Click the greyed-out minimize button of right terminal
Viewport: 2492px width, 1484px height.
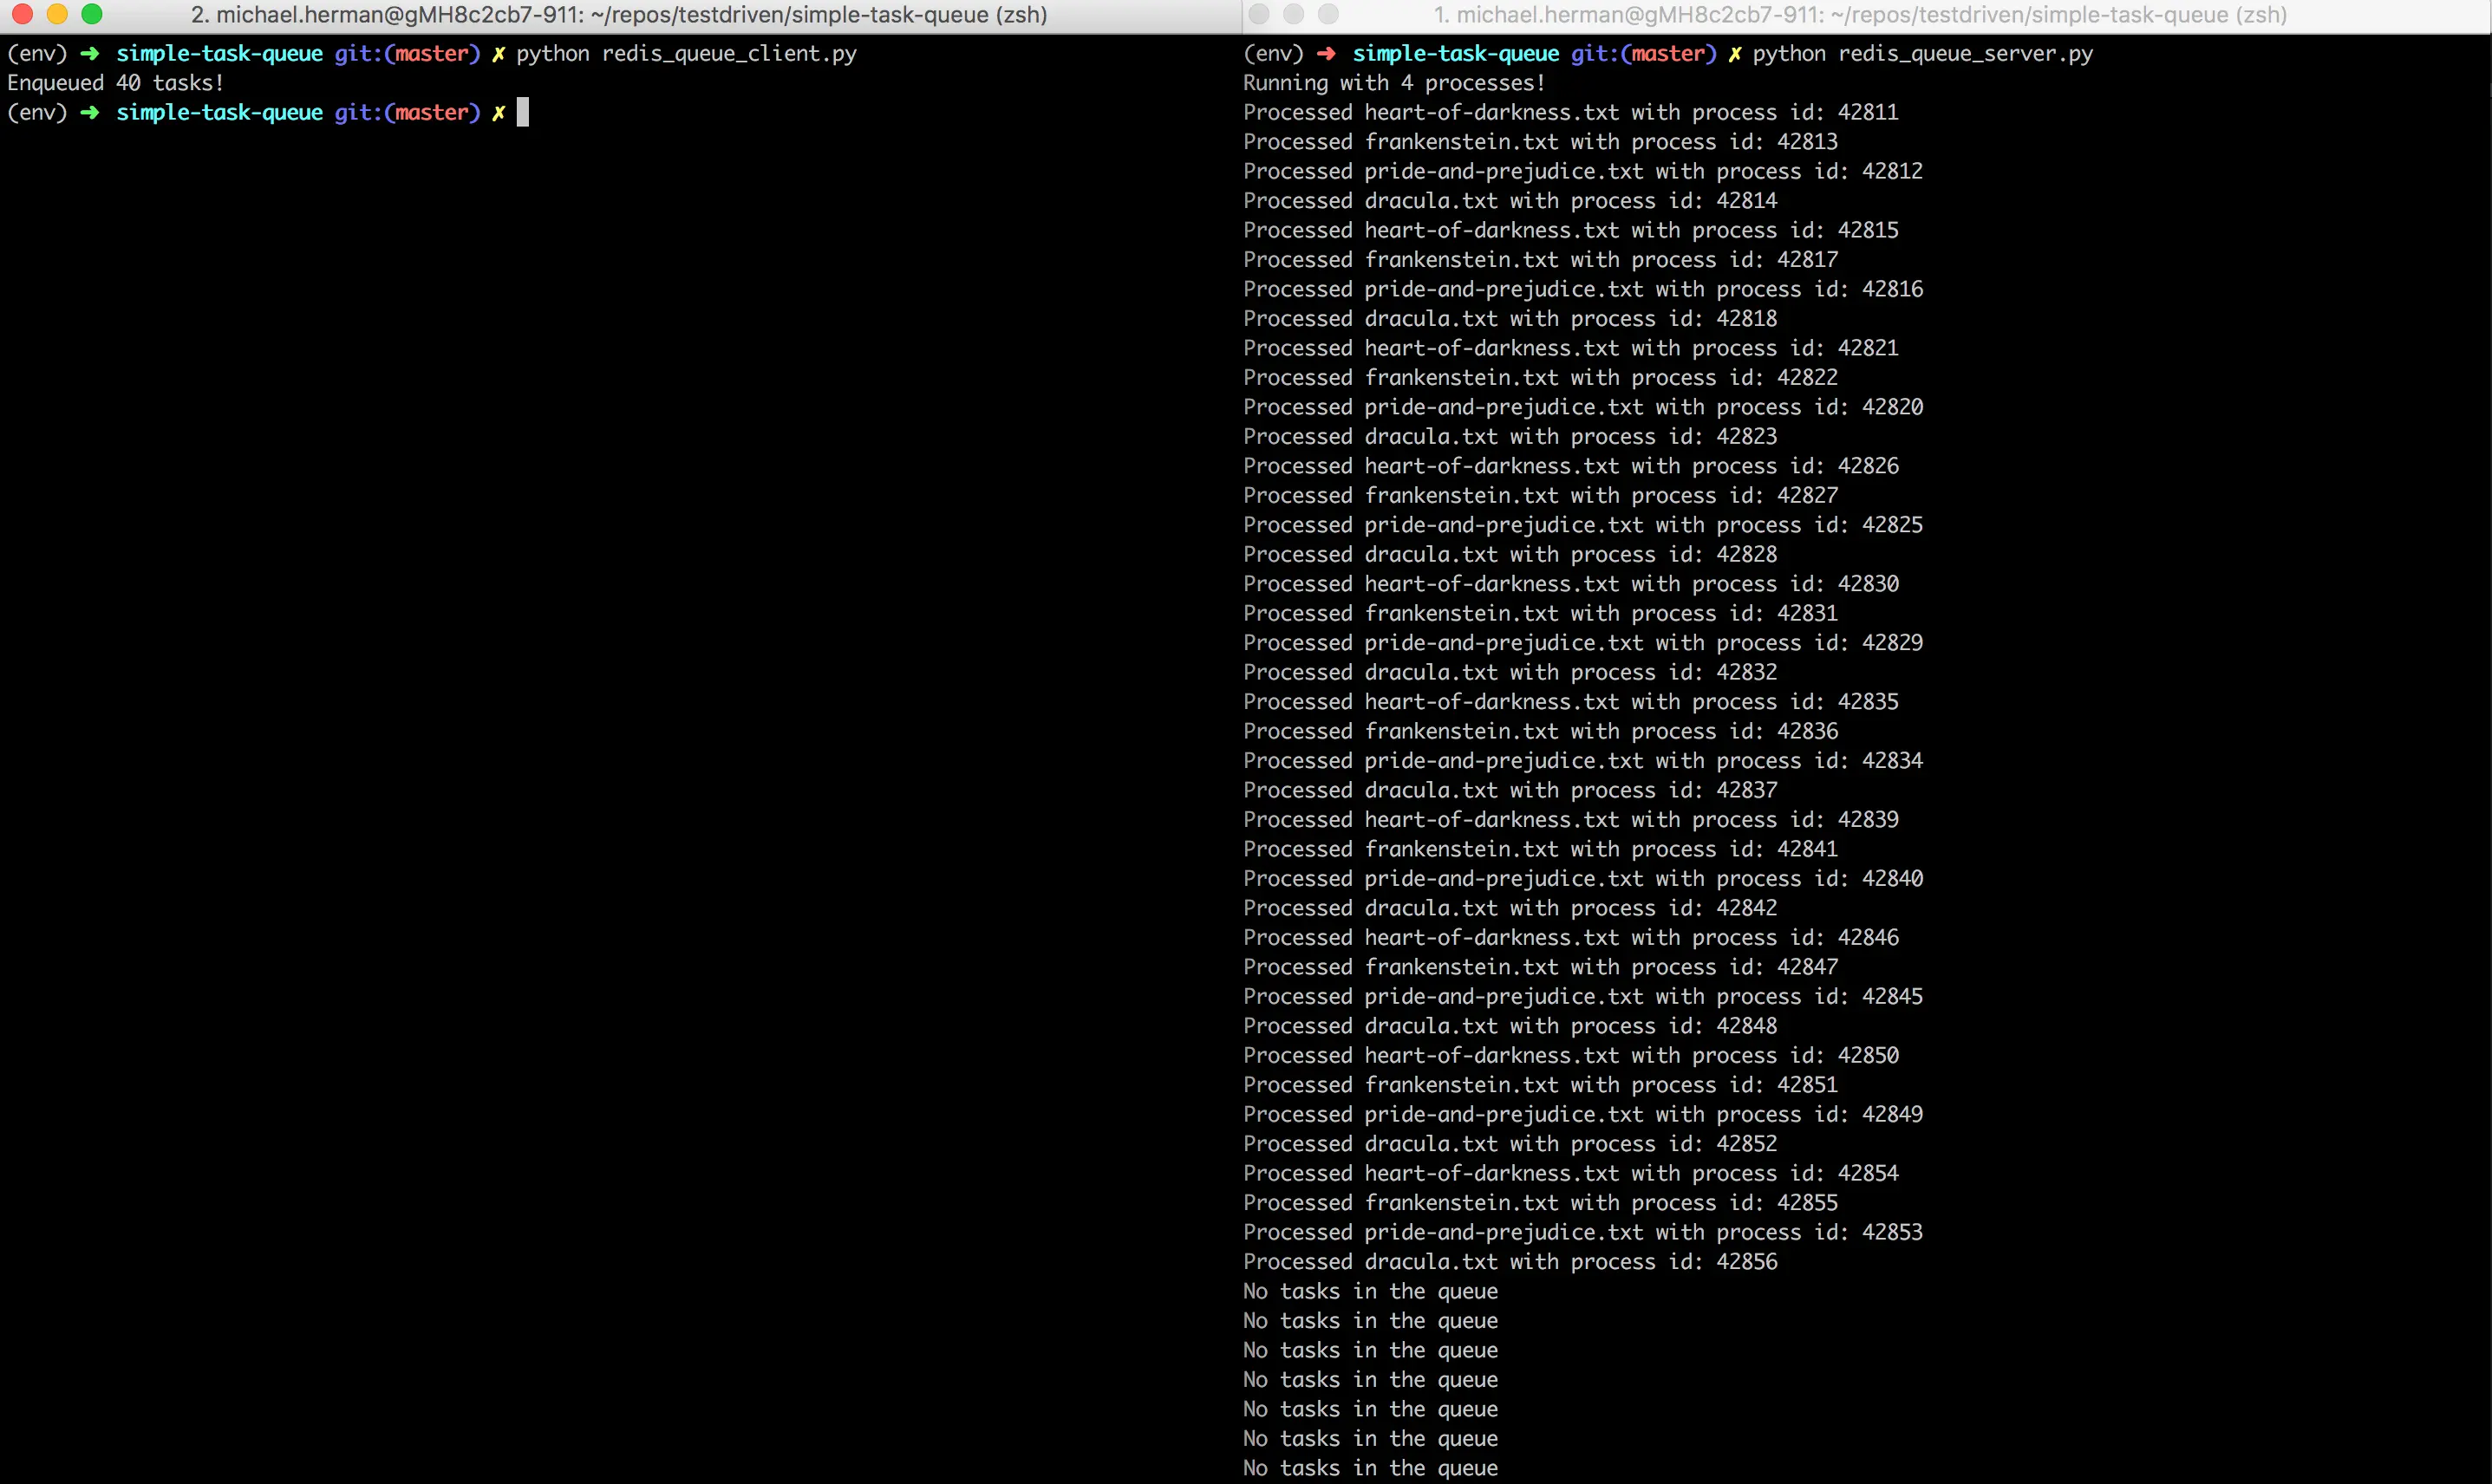pos(1293,14)
